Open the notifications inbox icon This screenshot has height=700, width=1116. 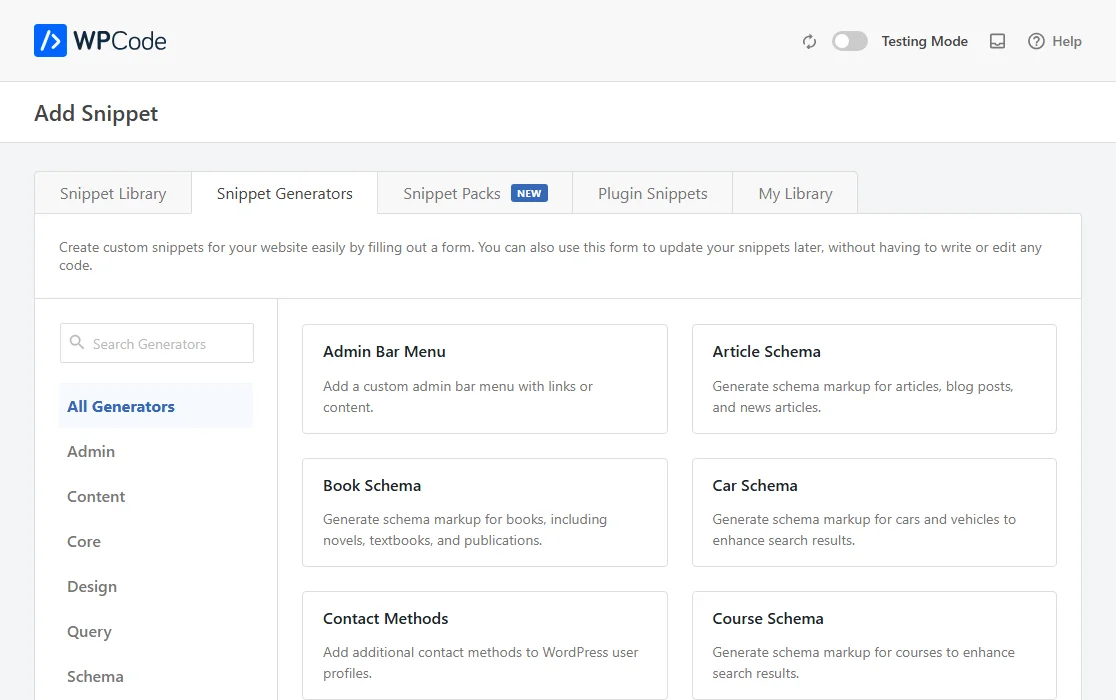tap(997, 41)
